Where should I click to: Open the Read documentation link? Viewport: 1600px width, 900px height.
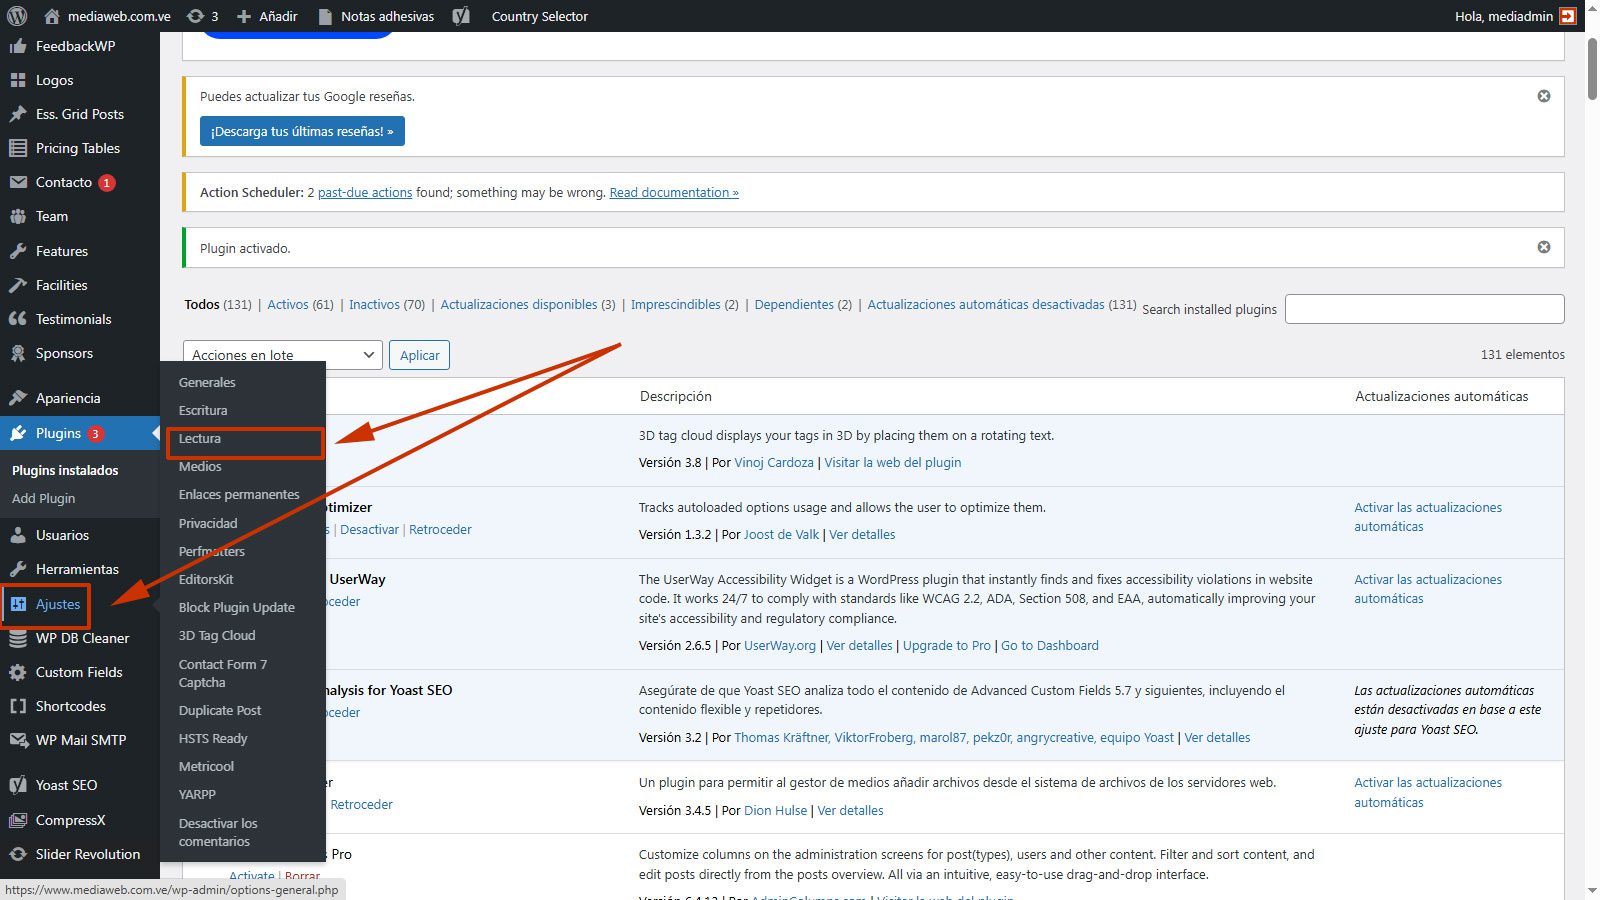click(674, 192)
